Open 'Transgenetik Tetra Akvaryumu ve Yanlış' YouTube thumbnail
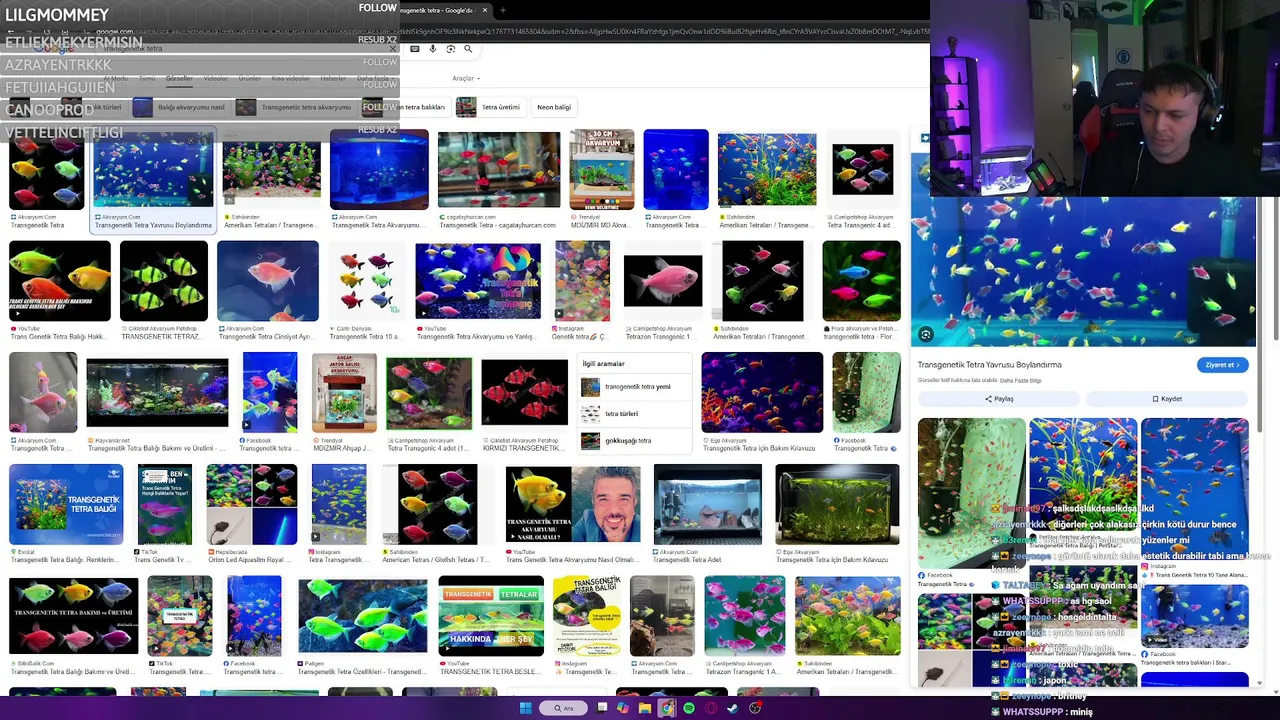Image resolution: width=1280 pixels, height=720 pixels. pos(478,281)
